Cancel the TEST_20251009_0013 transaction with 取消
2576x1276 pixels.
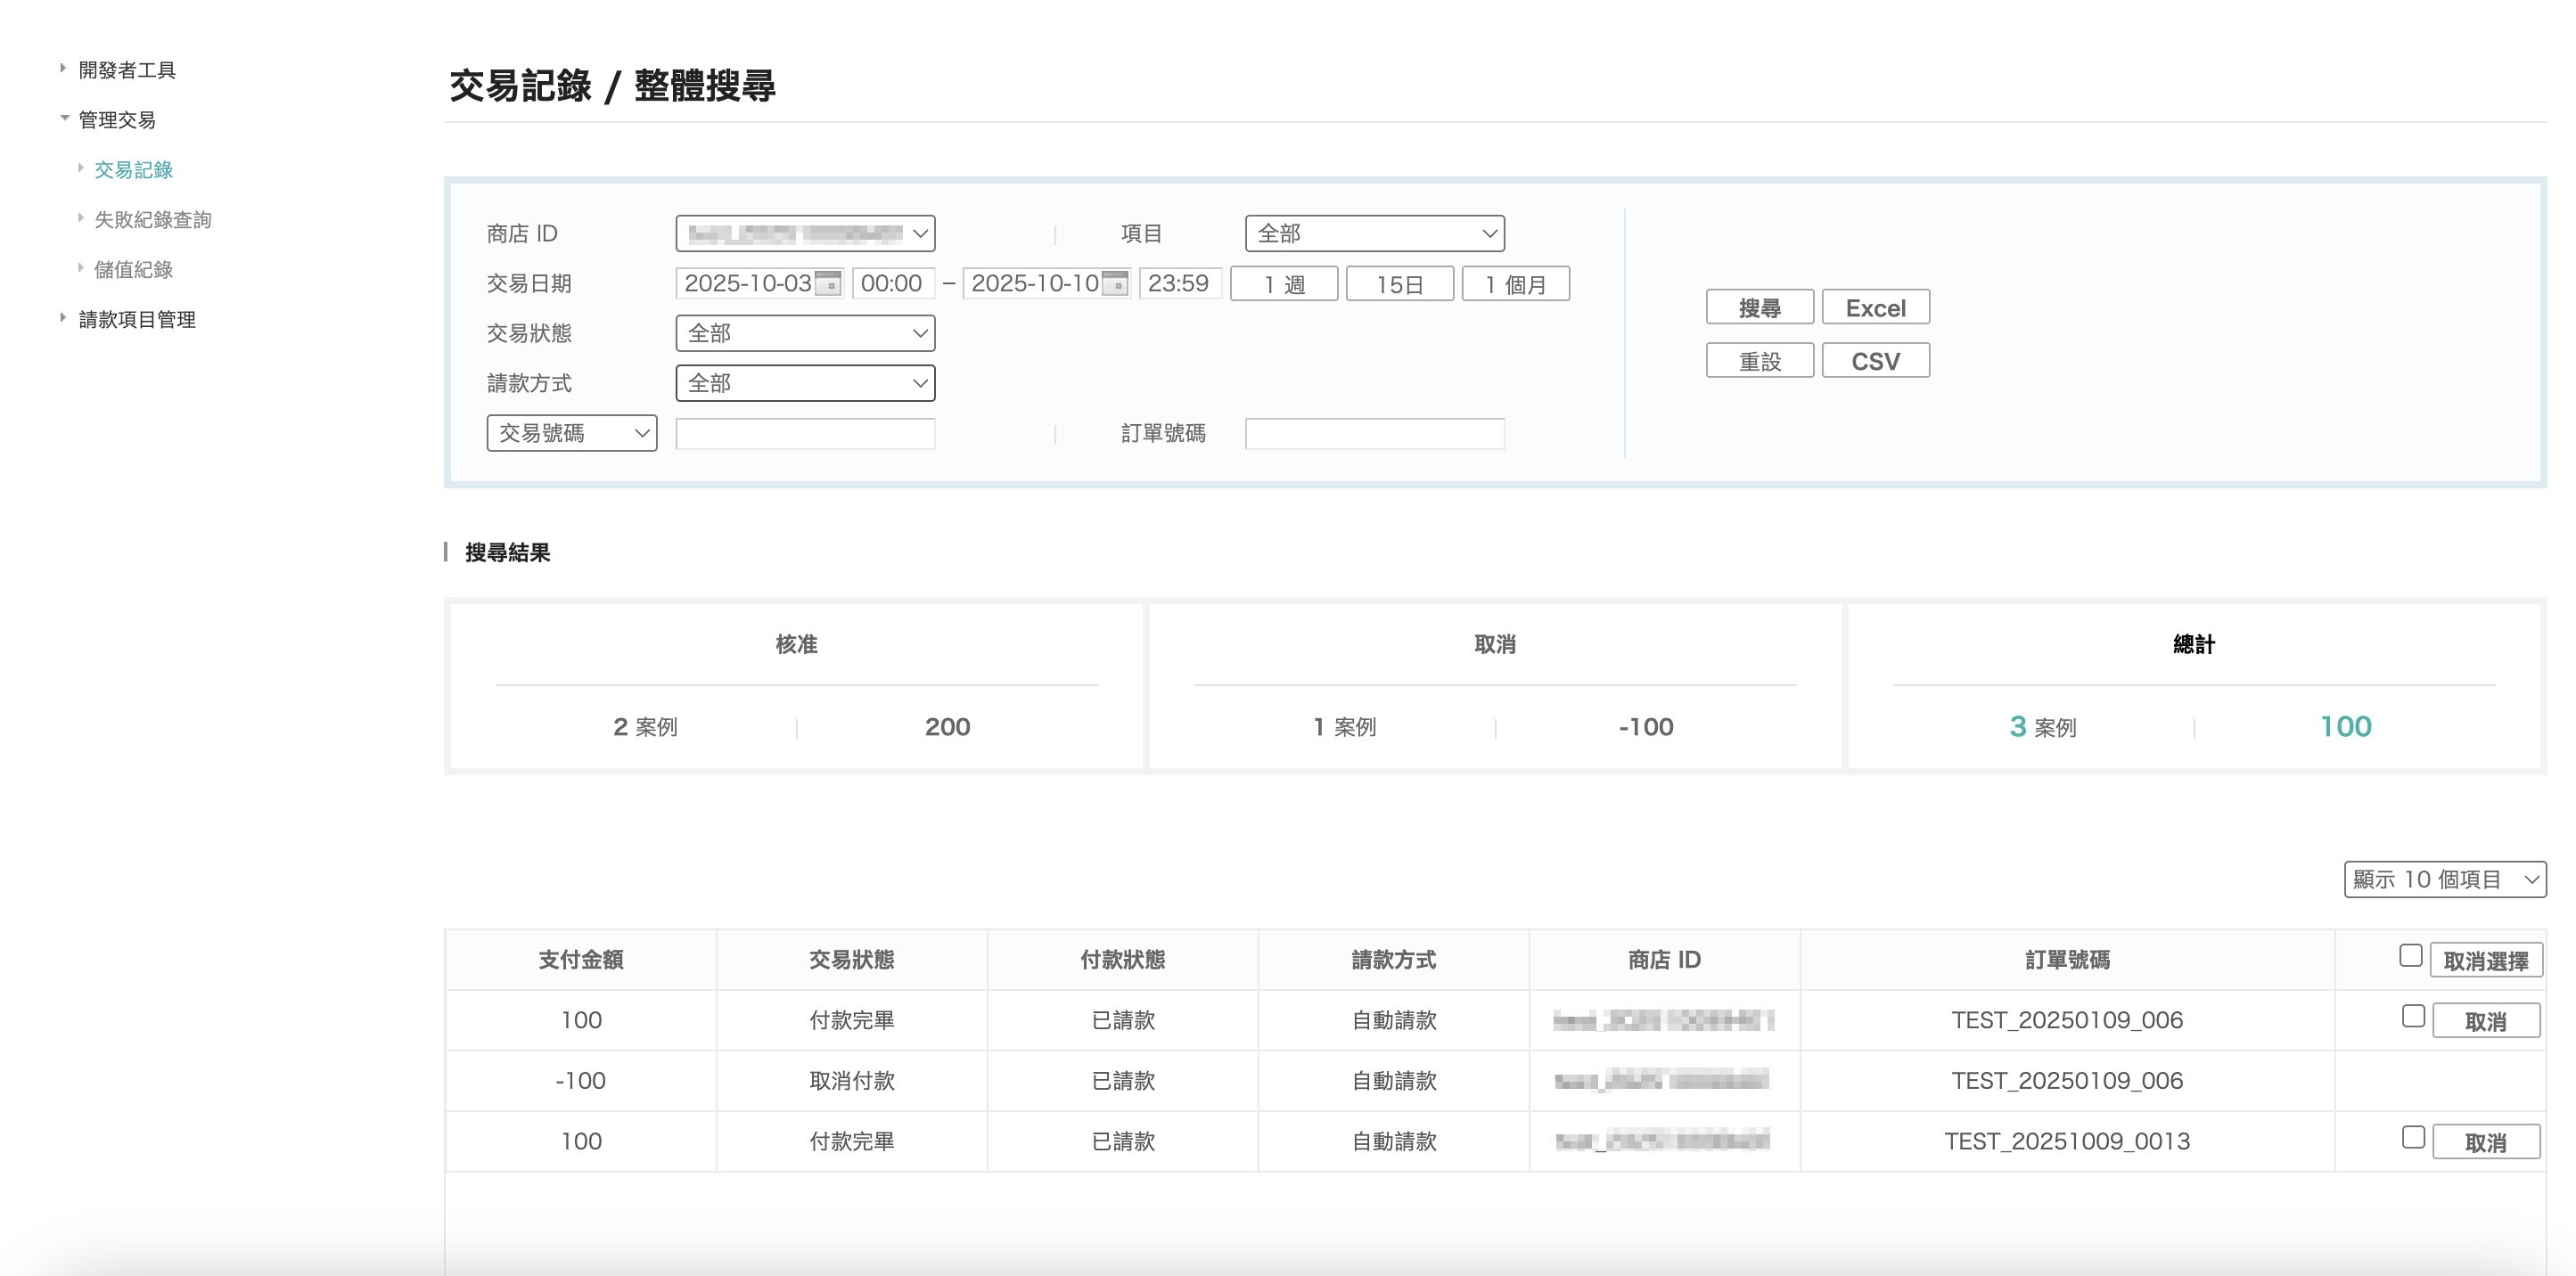click(x=2485, y=1142)
